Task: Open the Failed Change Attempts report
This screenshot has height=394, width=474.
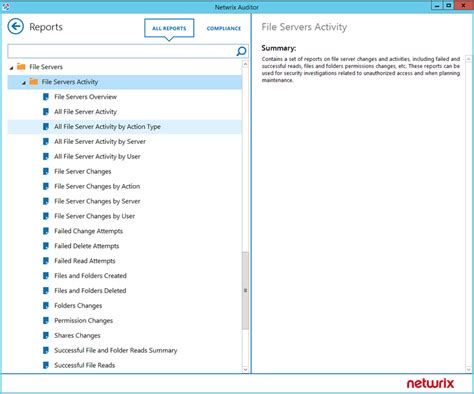Action: coord(88,231)
